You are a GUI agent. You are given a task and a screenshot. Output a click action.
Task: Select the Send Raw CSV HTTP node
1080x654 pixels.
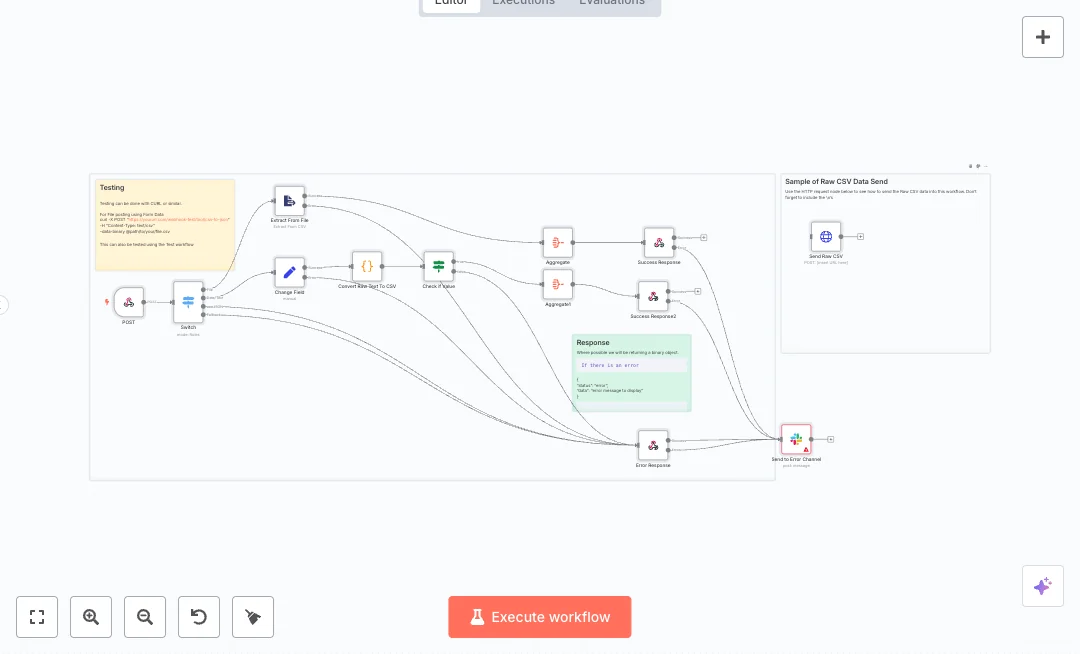click(x=826, y=237)
